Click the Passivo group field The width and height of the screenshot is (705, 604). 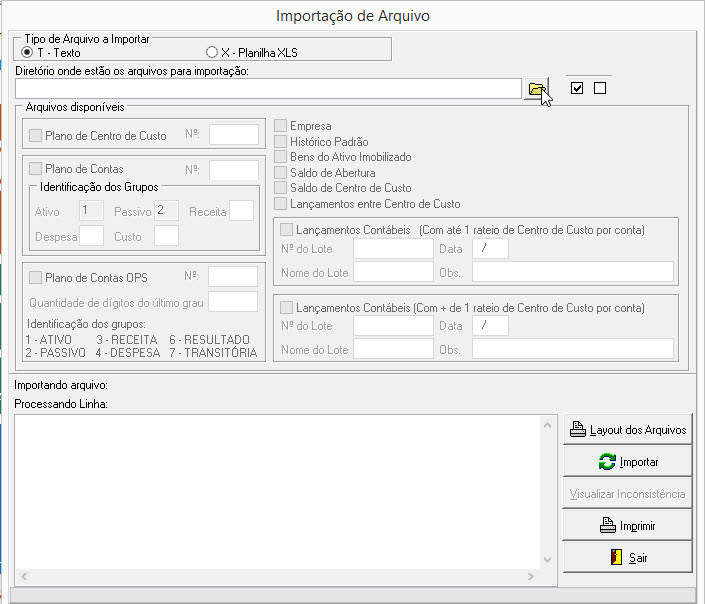[x=166, y=210]
